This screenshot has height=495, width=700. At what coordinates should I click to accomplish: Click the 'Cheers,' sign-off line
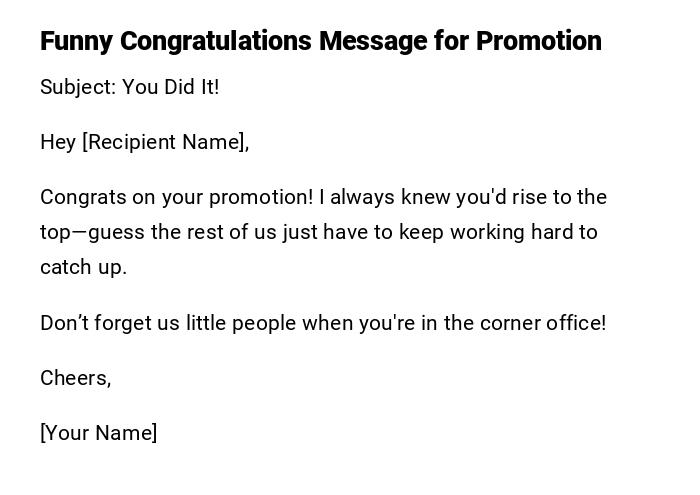(75, 378)
